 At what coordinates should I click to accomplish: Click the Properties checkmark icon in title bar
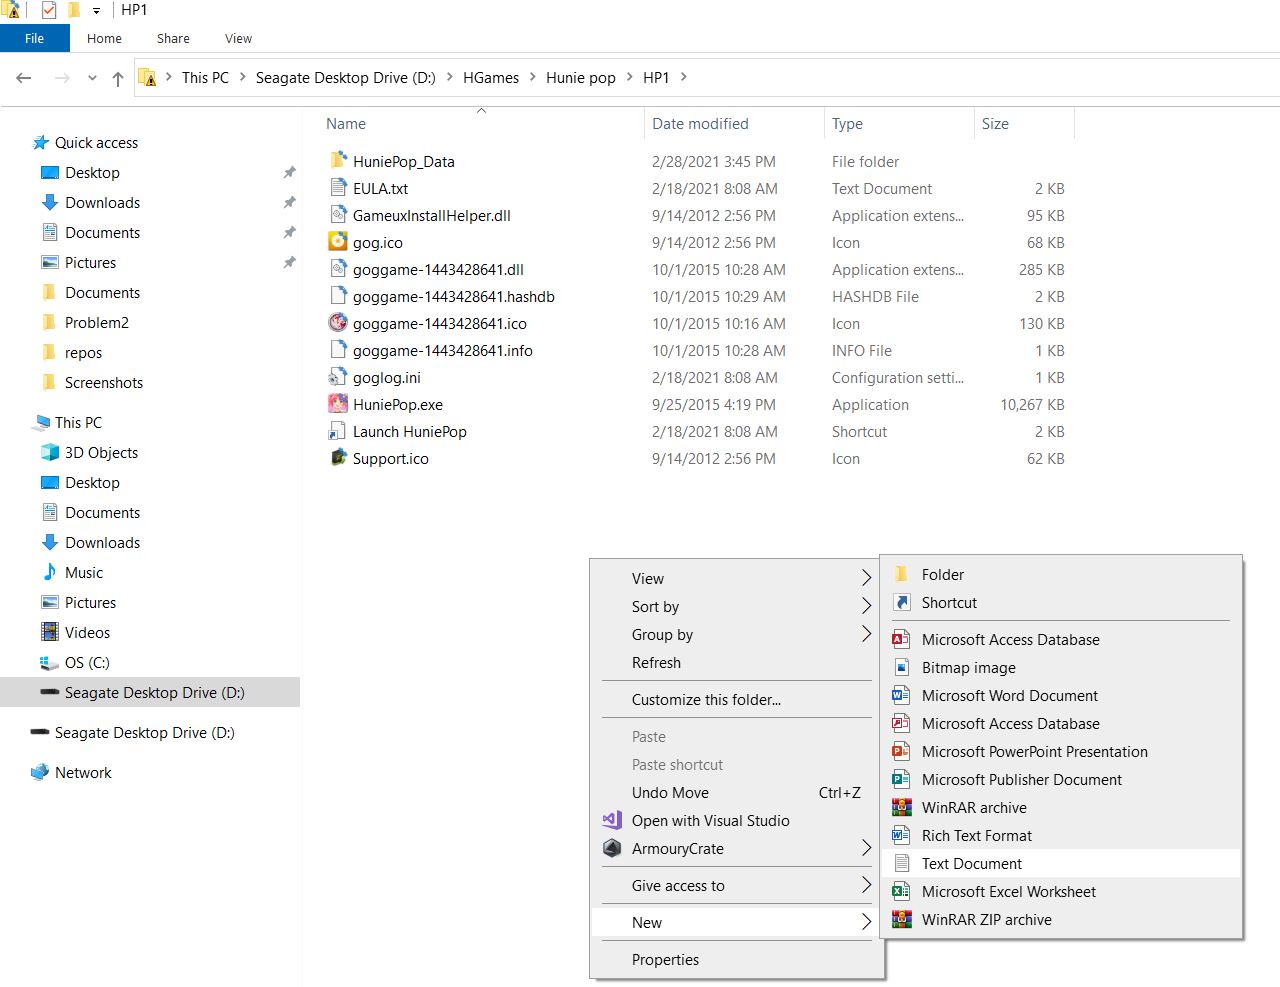(48, 10)
